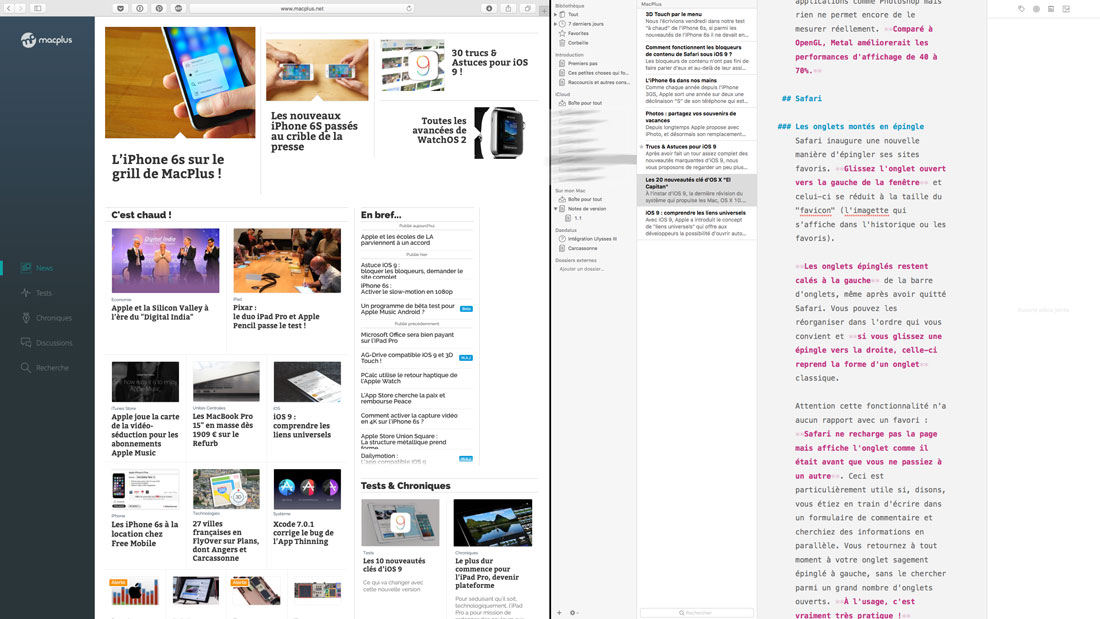The height and width of the screenshot is (619, 1100).
Task: Expand the Tout group in Ulysses library
Action: 556,14
